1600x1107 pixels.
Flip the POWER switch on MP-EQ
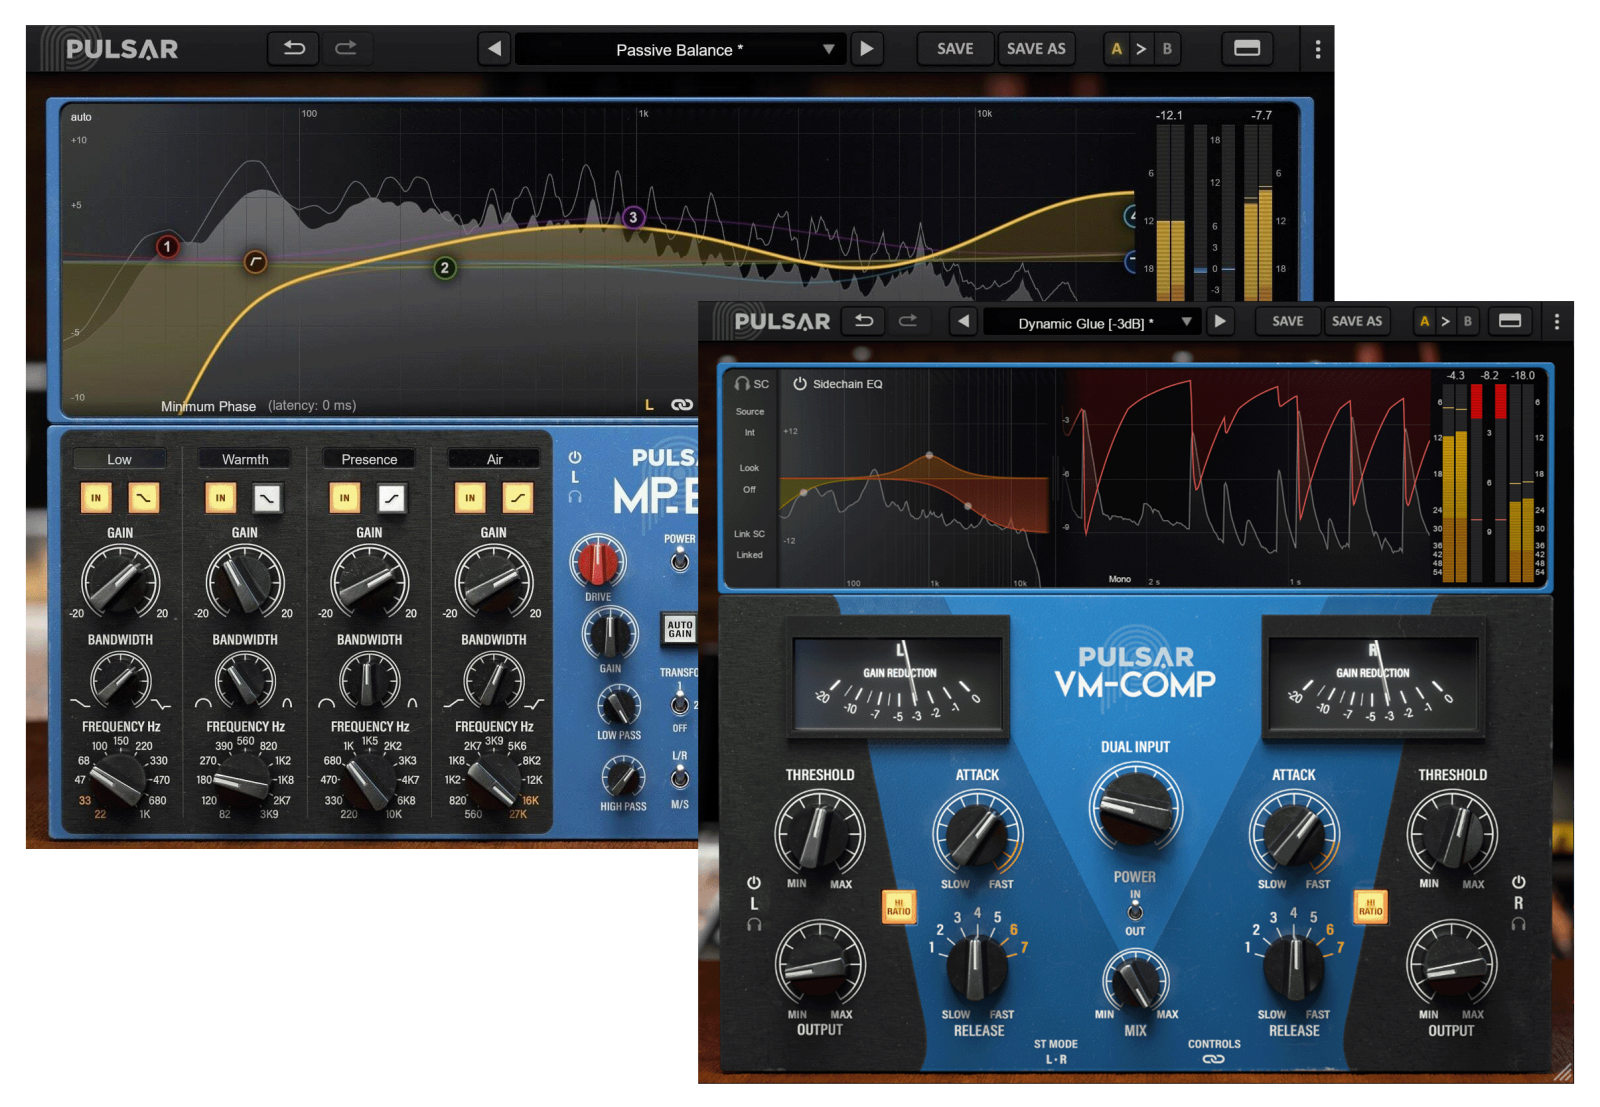point(678,563)
